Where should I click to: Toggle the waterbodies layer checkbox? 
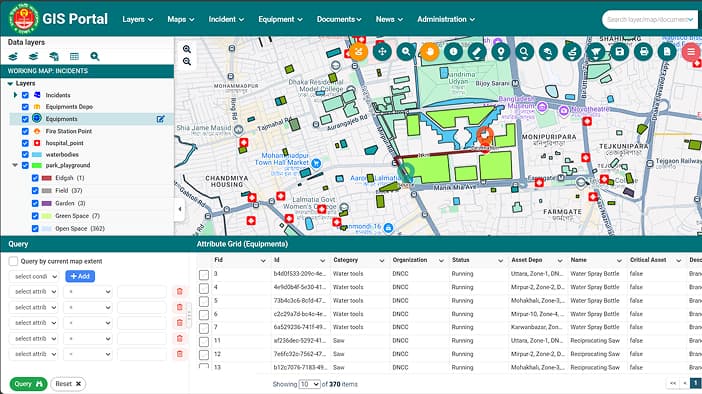(25, 154)
